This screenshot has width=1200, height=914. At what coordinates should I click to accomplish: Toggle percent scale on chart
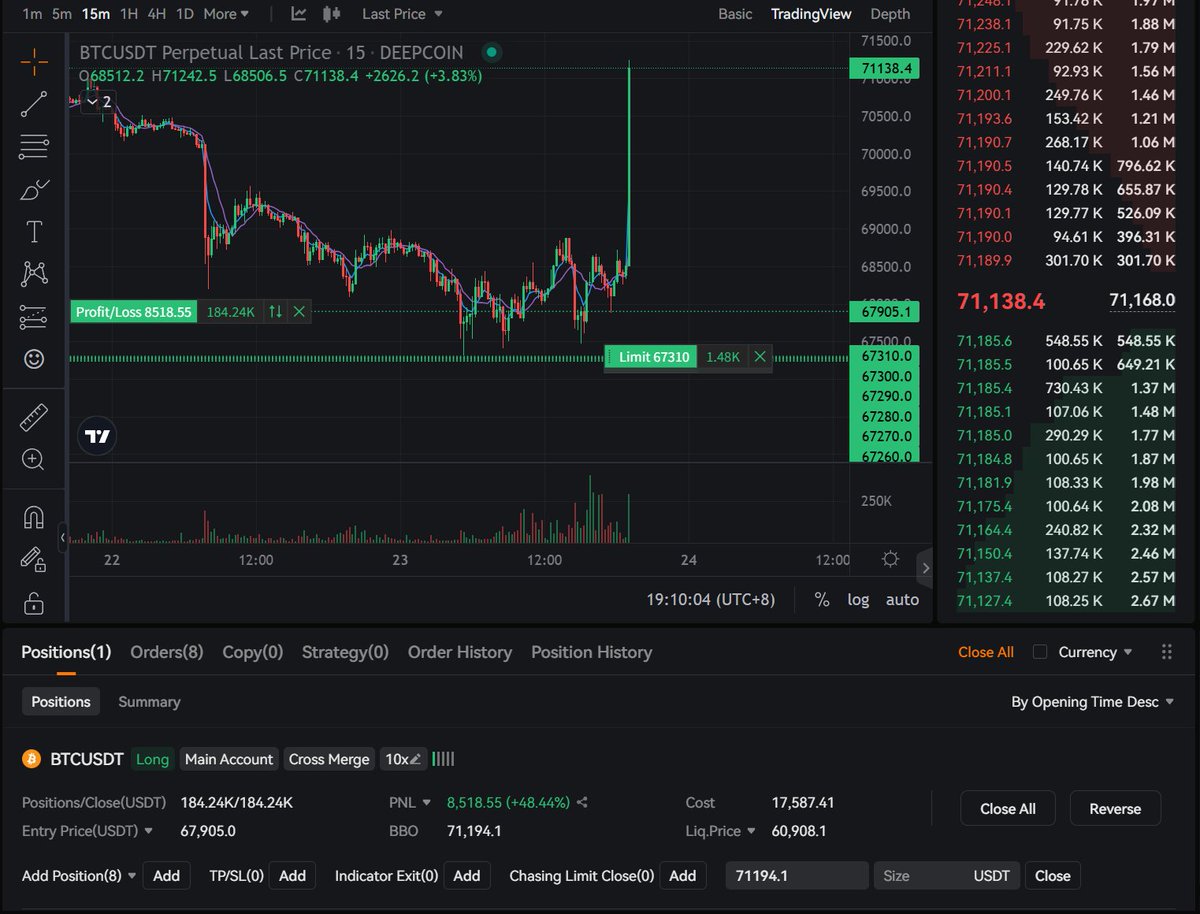[x=822, y=600]
